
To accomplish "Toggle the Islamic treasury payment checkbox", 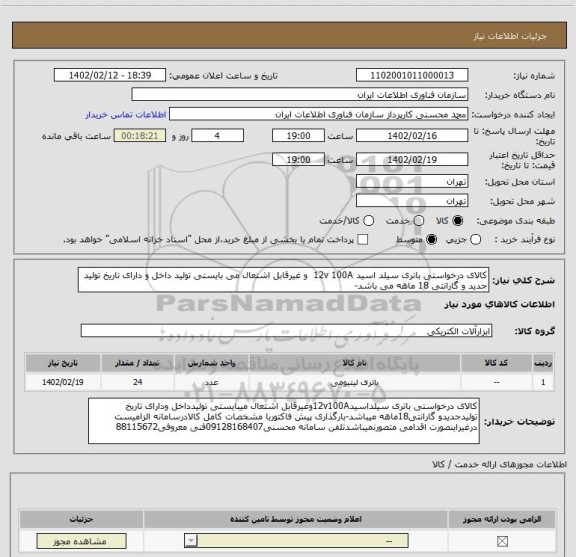I will point(363,240).
